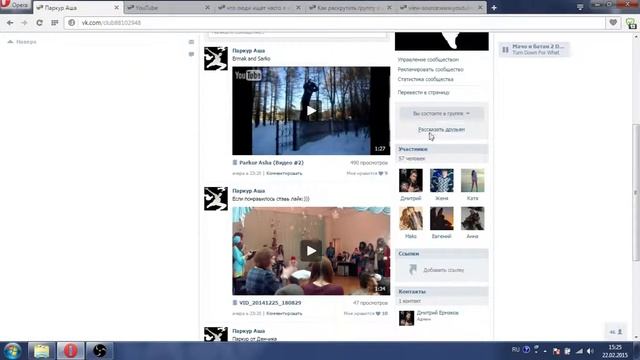Image resolution: width=640 pixels, height=360 pixels.
Task: Comment on the second video post
Action: pos(284,313)
